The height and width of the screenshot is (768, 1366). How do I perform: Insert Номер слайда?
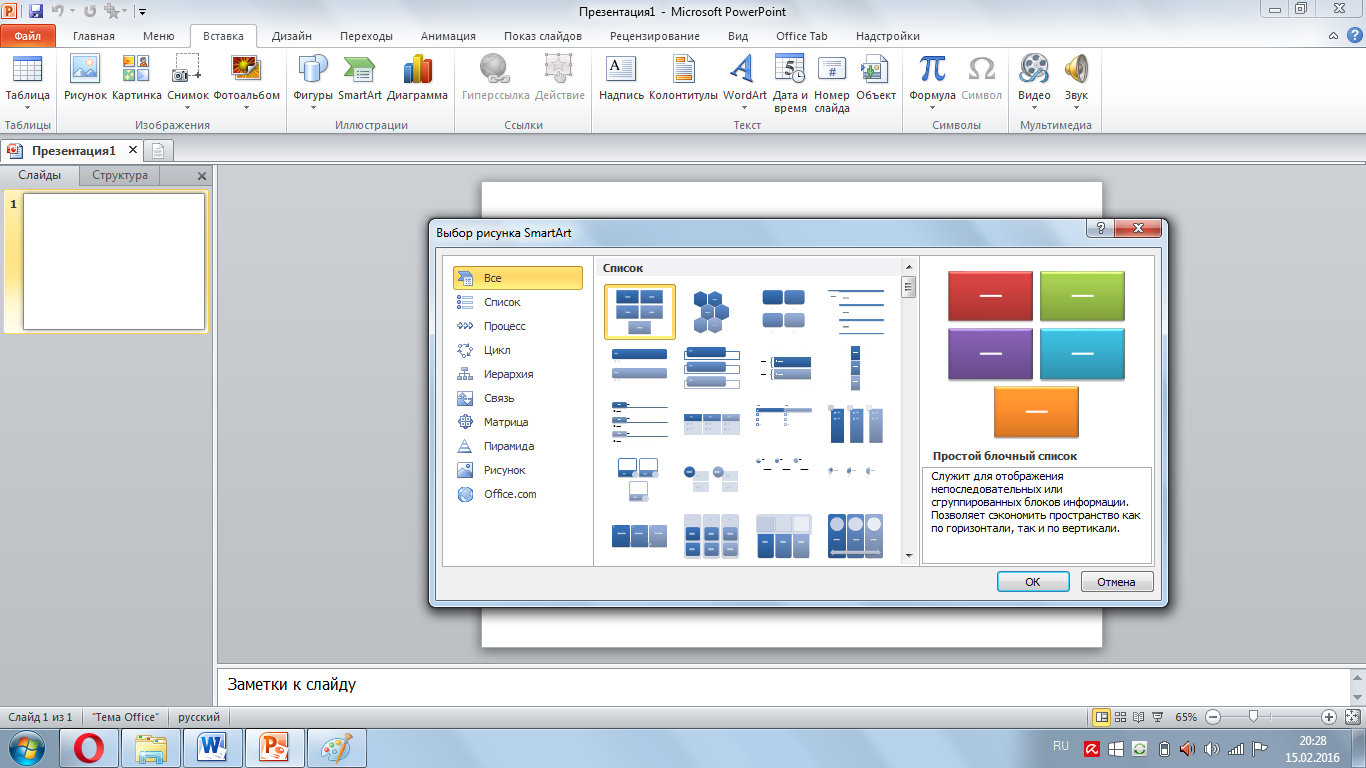(832, 84)
